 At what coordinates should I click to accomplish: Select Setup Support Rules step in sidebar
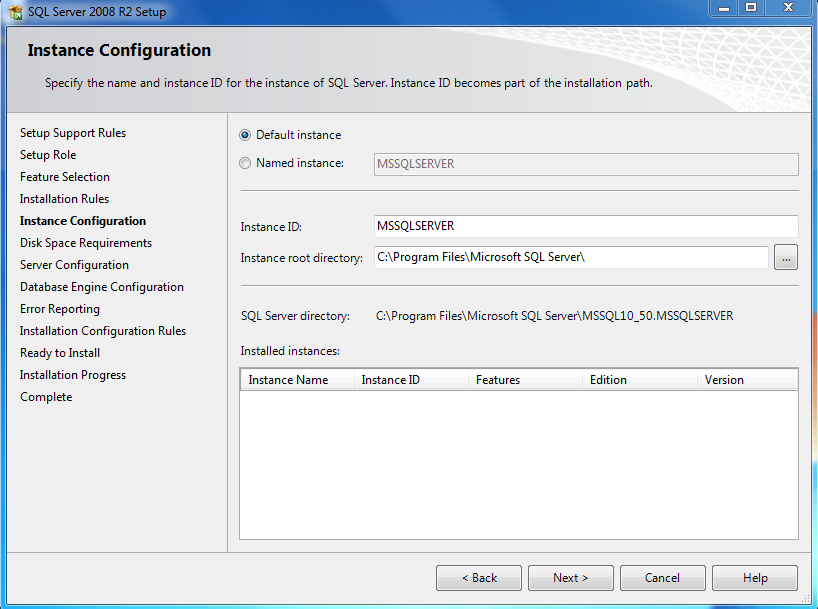tap(73, 133)
